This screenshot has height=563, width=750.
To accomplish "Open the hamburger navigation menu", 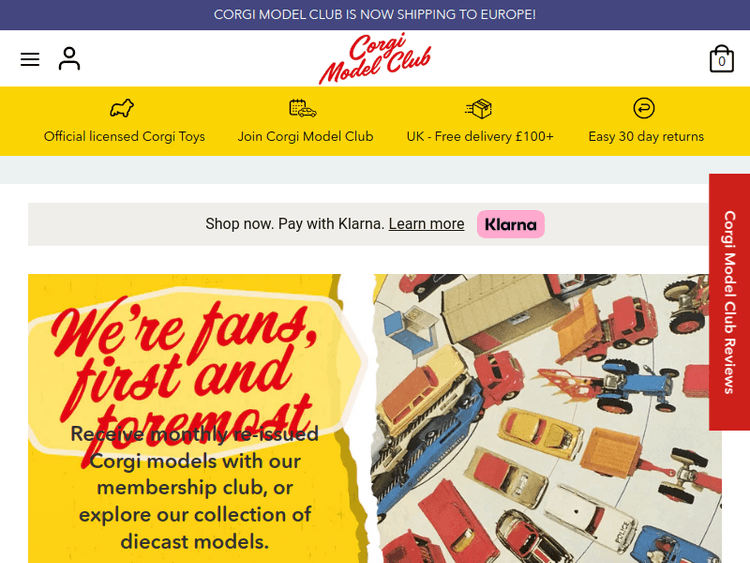I will point(30,59).
